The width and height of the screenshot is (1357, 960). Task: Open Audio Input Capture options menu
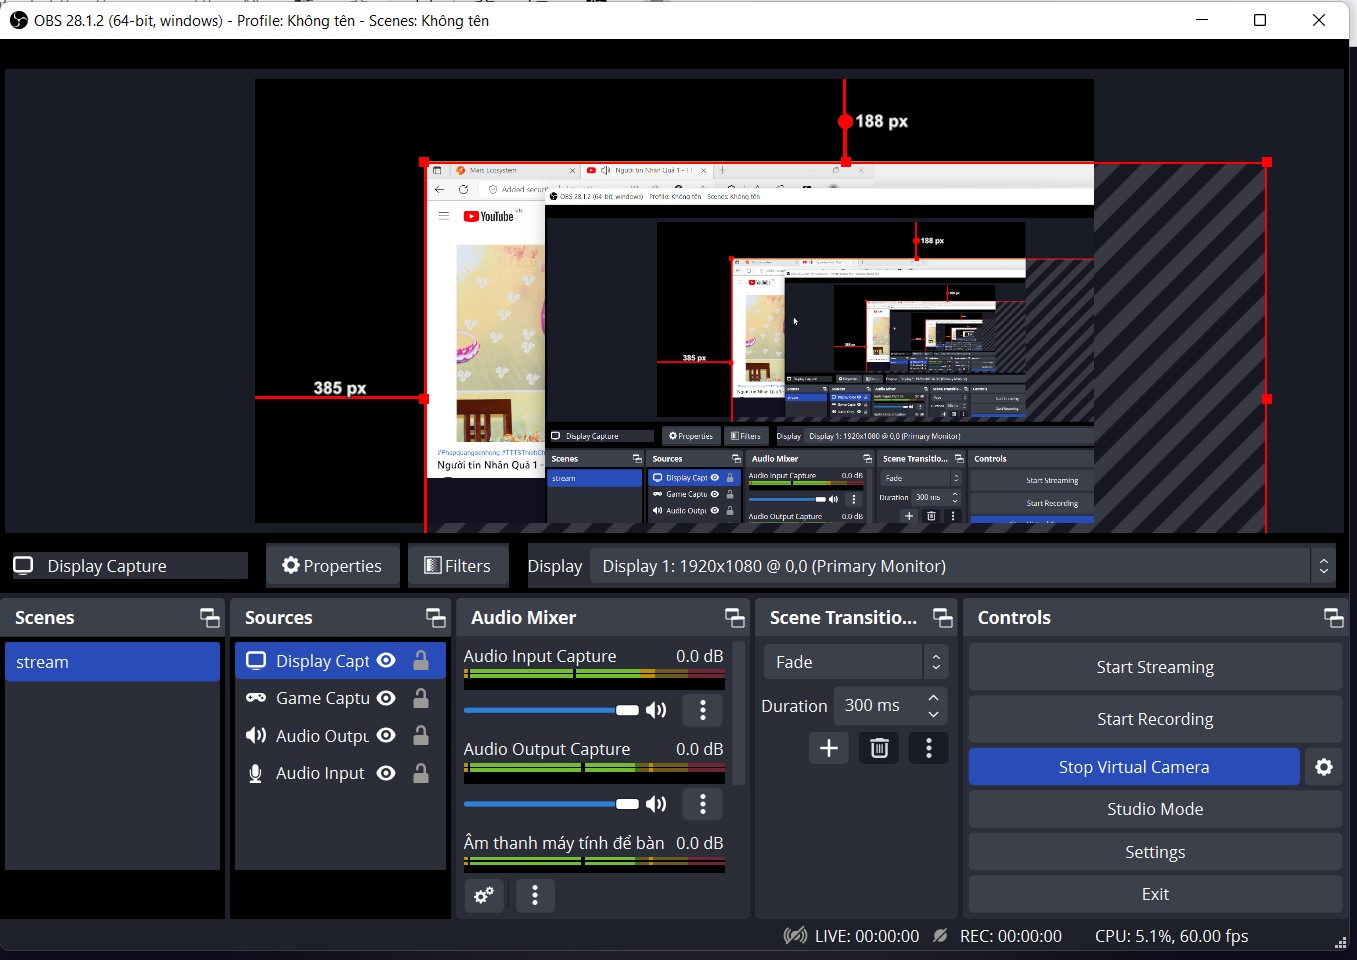point(703,710)
